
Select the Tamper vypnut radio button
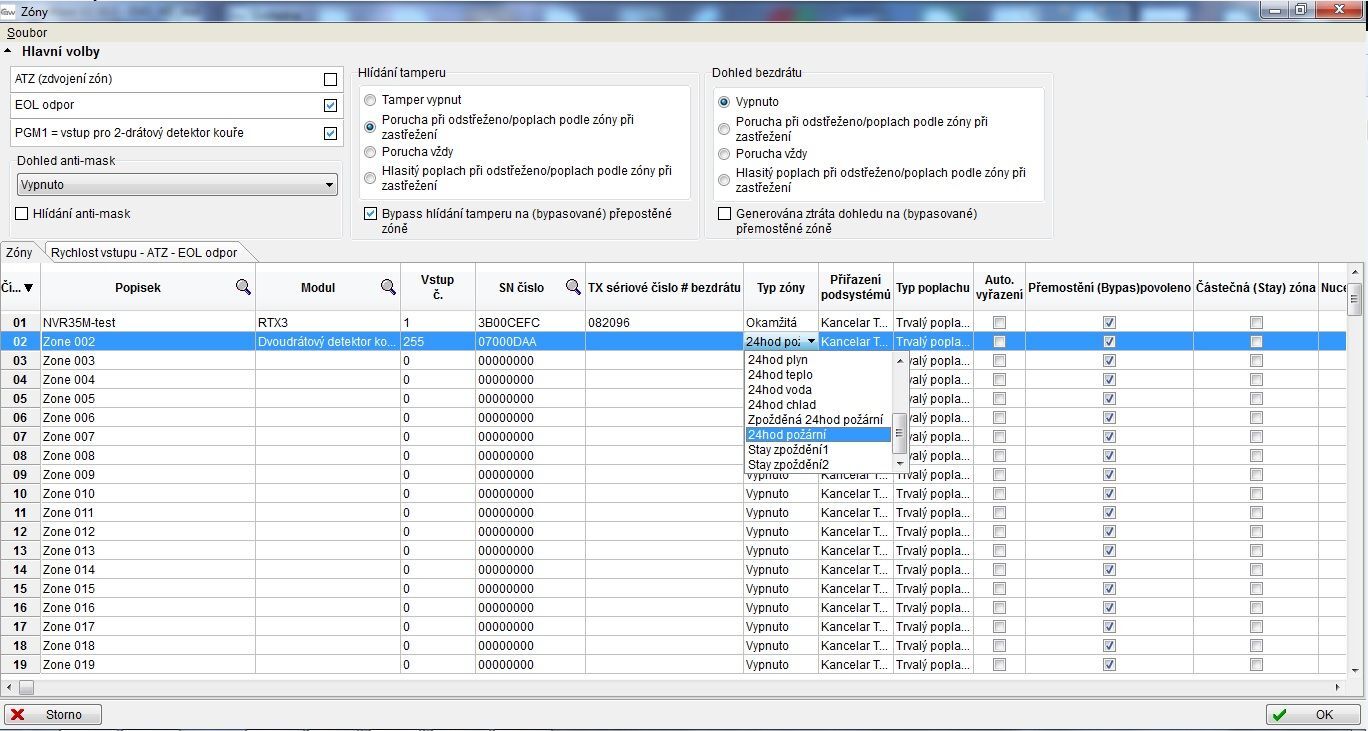pyautogui.click(x=371, y=100)
